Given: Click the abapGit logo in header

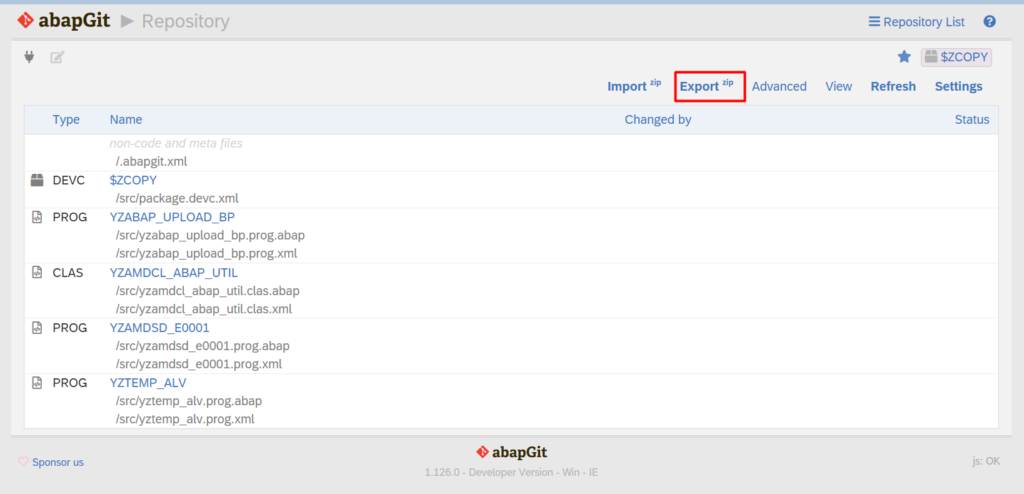Looking at the screenshot, I should click(x=63, y=20).
